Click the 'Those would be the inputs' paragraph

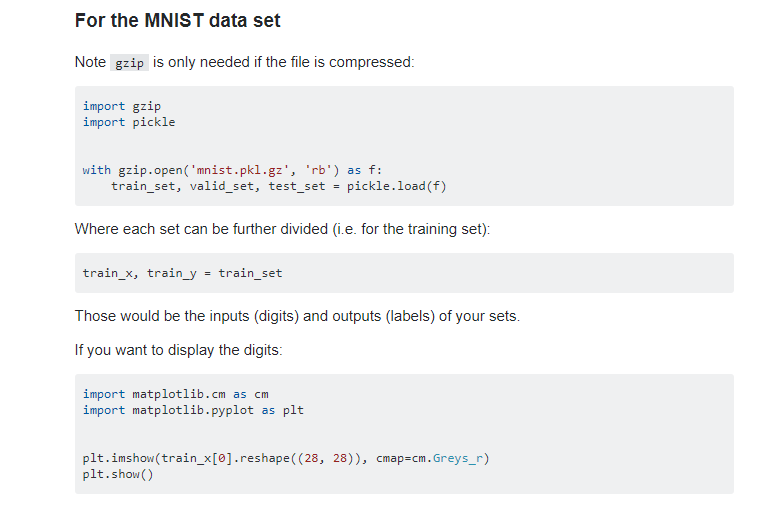pos(297,316)
